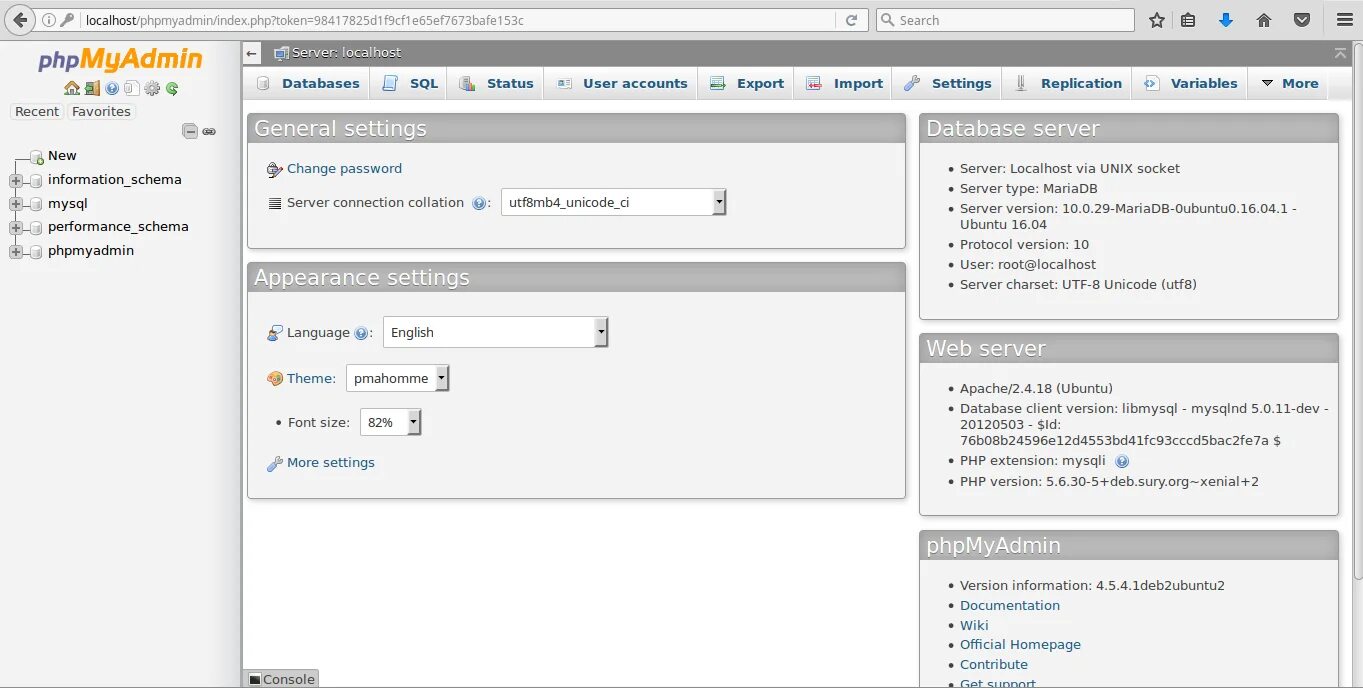Open the Import tab
This screenshot has height=688, width=1363.
pos(845,83)
